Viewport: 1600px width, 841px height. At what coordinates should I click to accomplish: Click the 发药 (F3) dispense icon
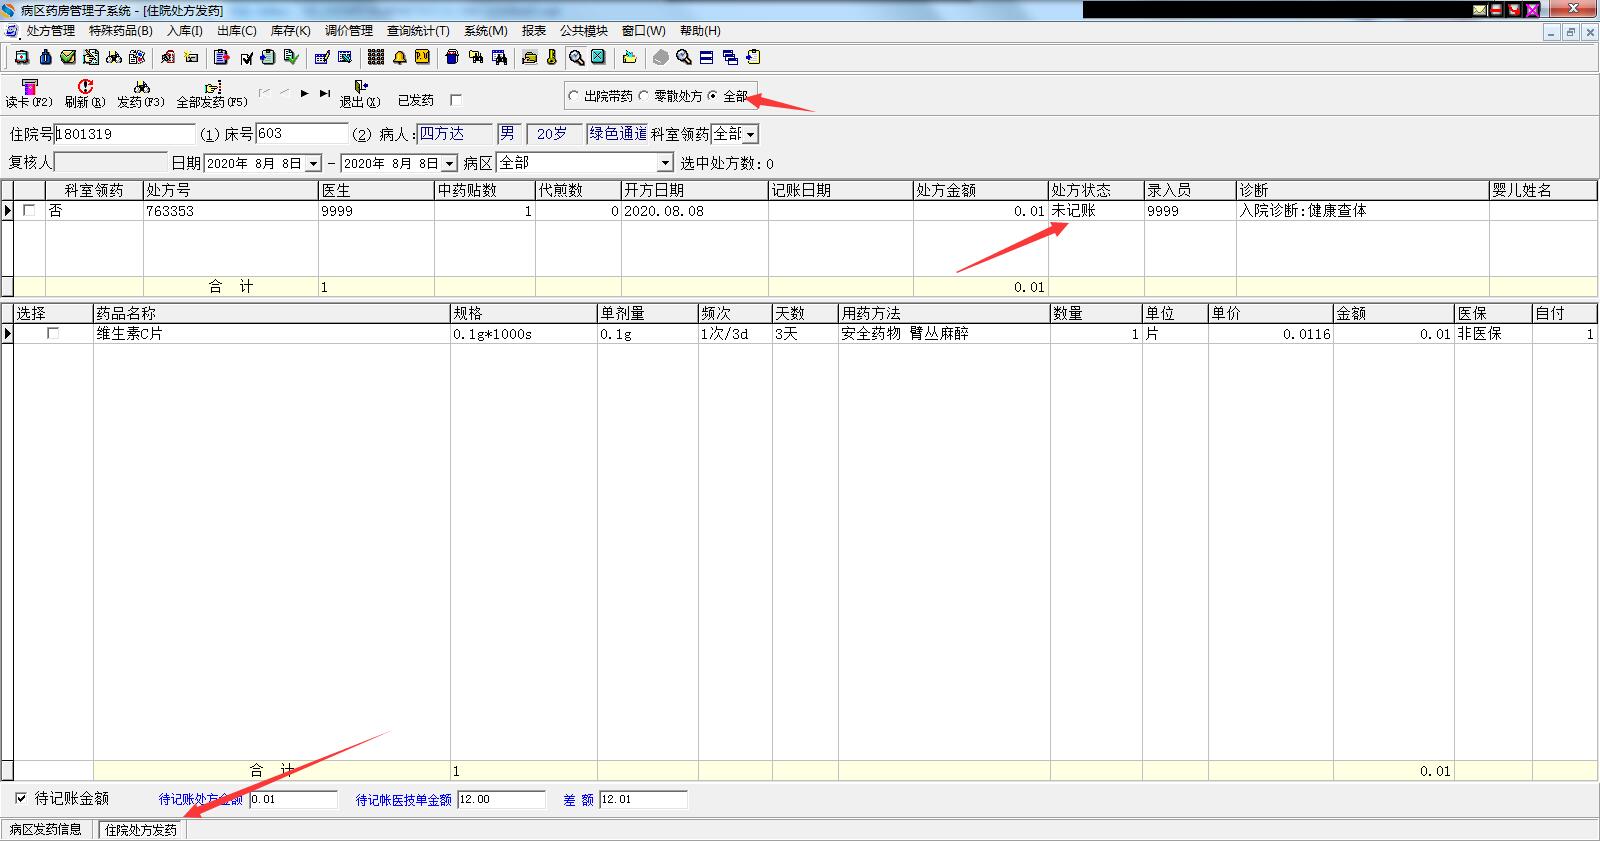(x=141, y=88)
